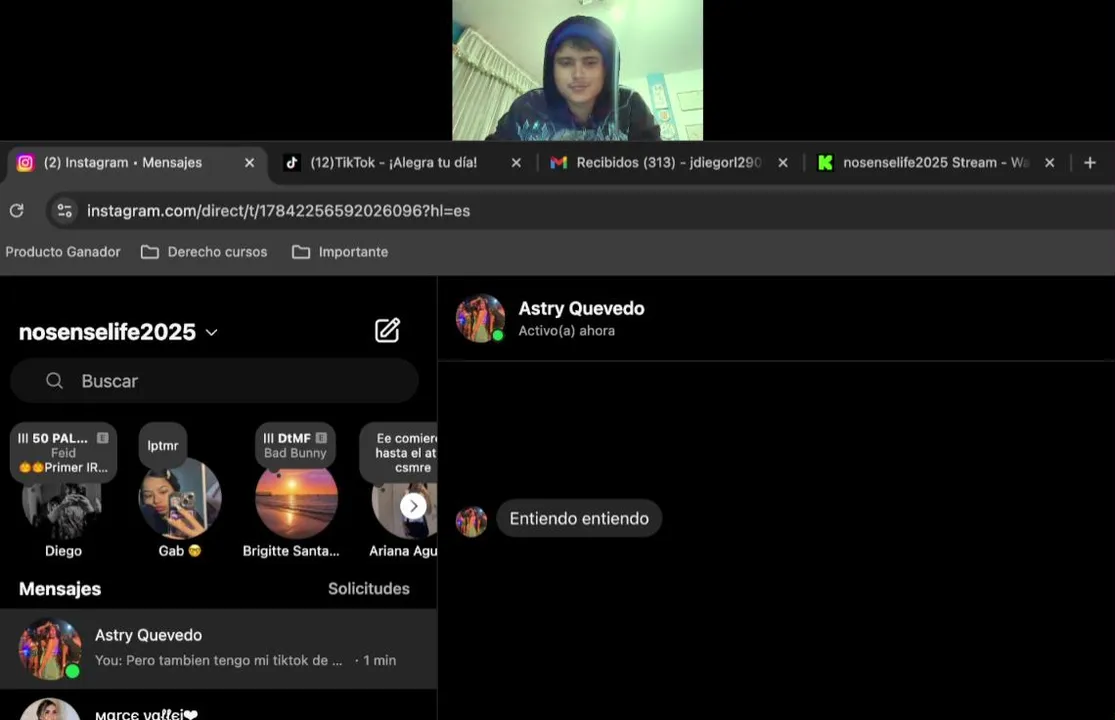Click Activo(a) ahora status text

click(x=566, y=331)
